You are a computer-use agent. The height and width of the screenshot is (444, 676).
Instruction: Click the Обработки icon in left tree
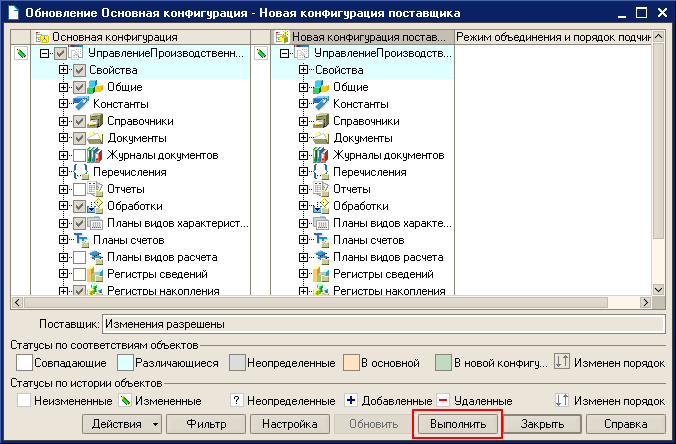coord(95,206)
